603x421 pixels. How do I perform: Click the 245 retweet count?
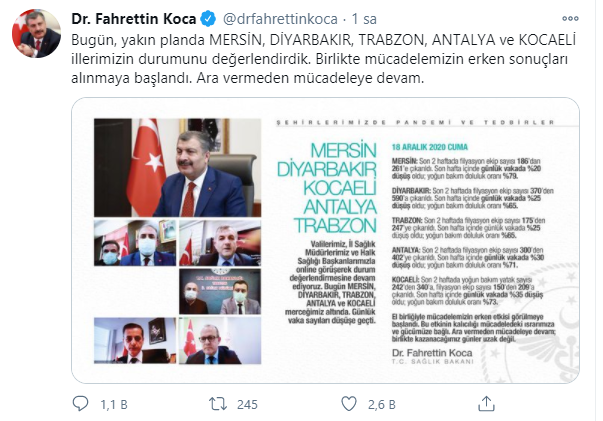point(247,404)
